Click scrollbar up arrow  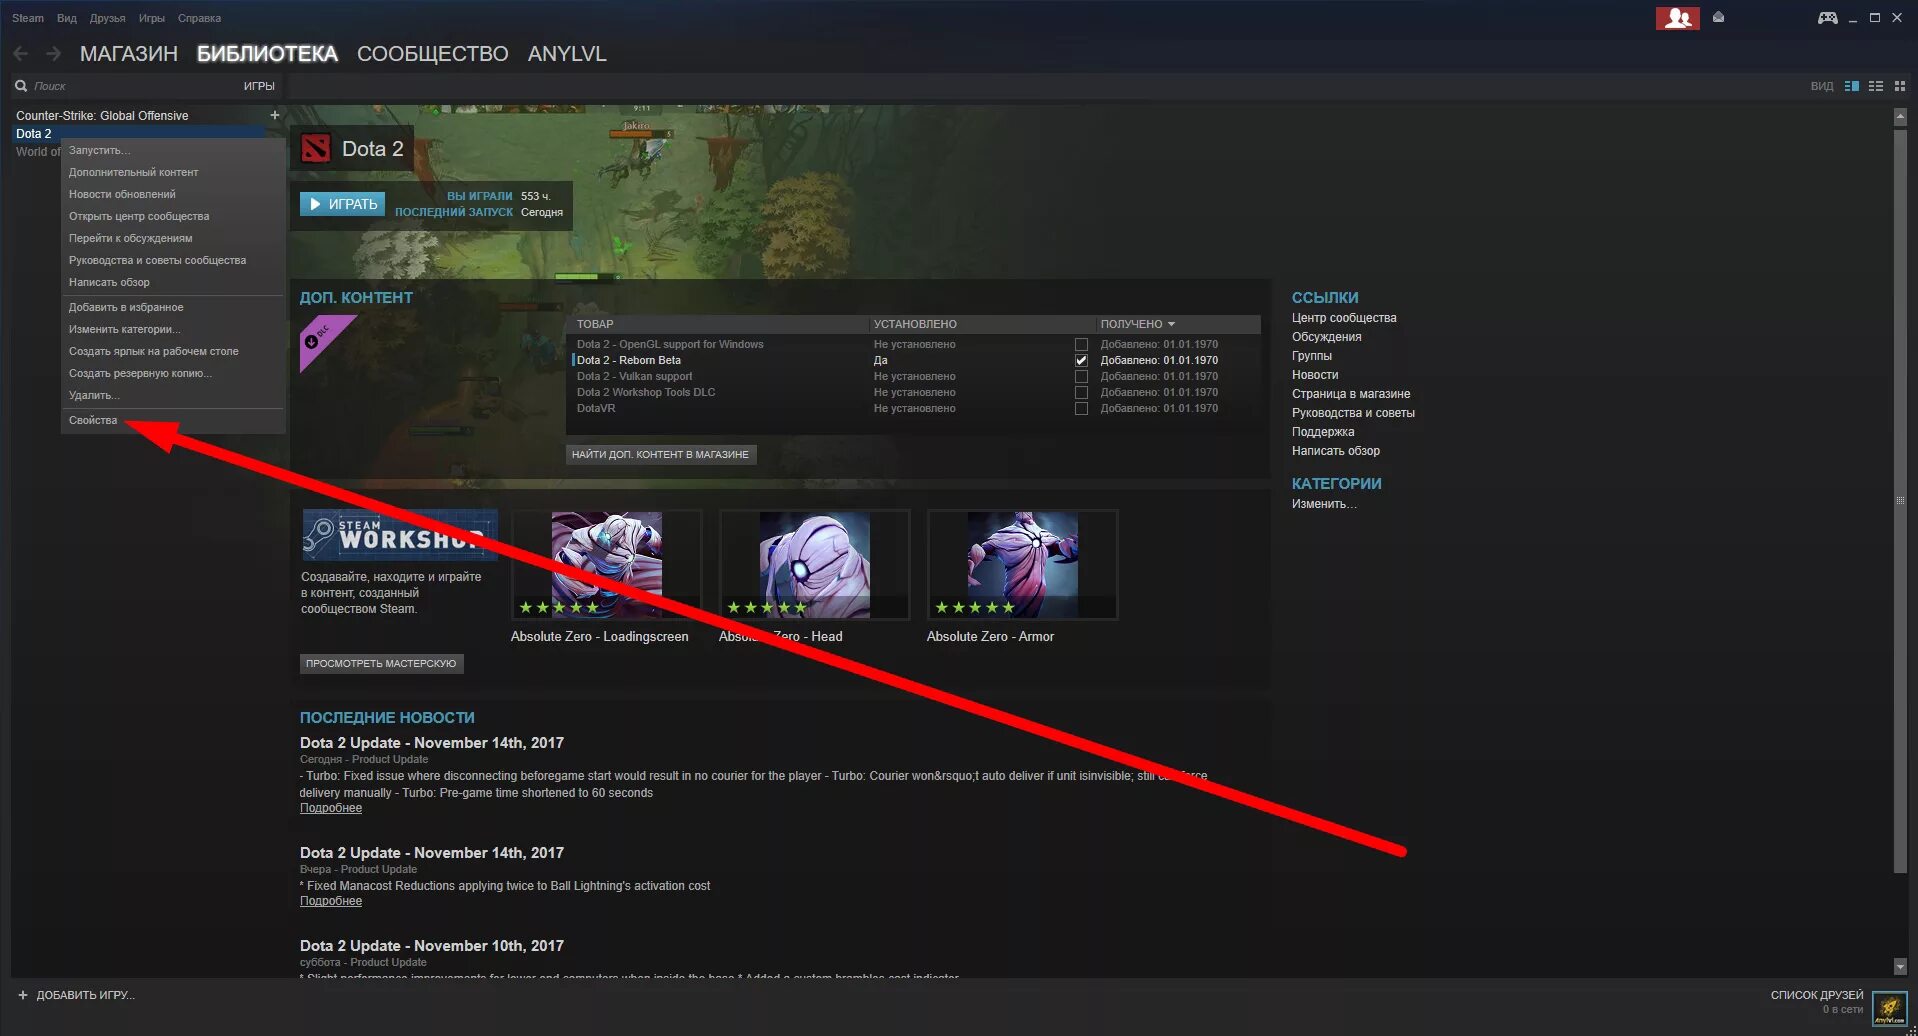tap(1900, 118)
